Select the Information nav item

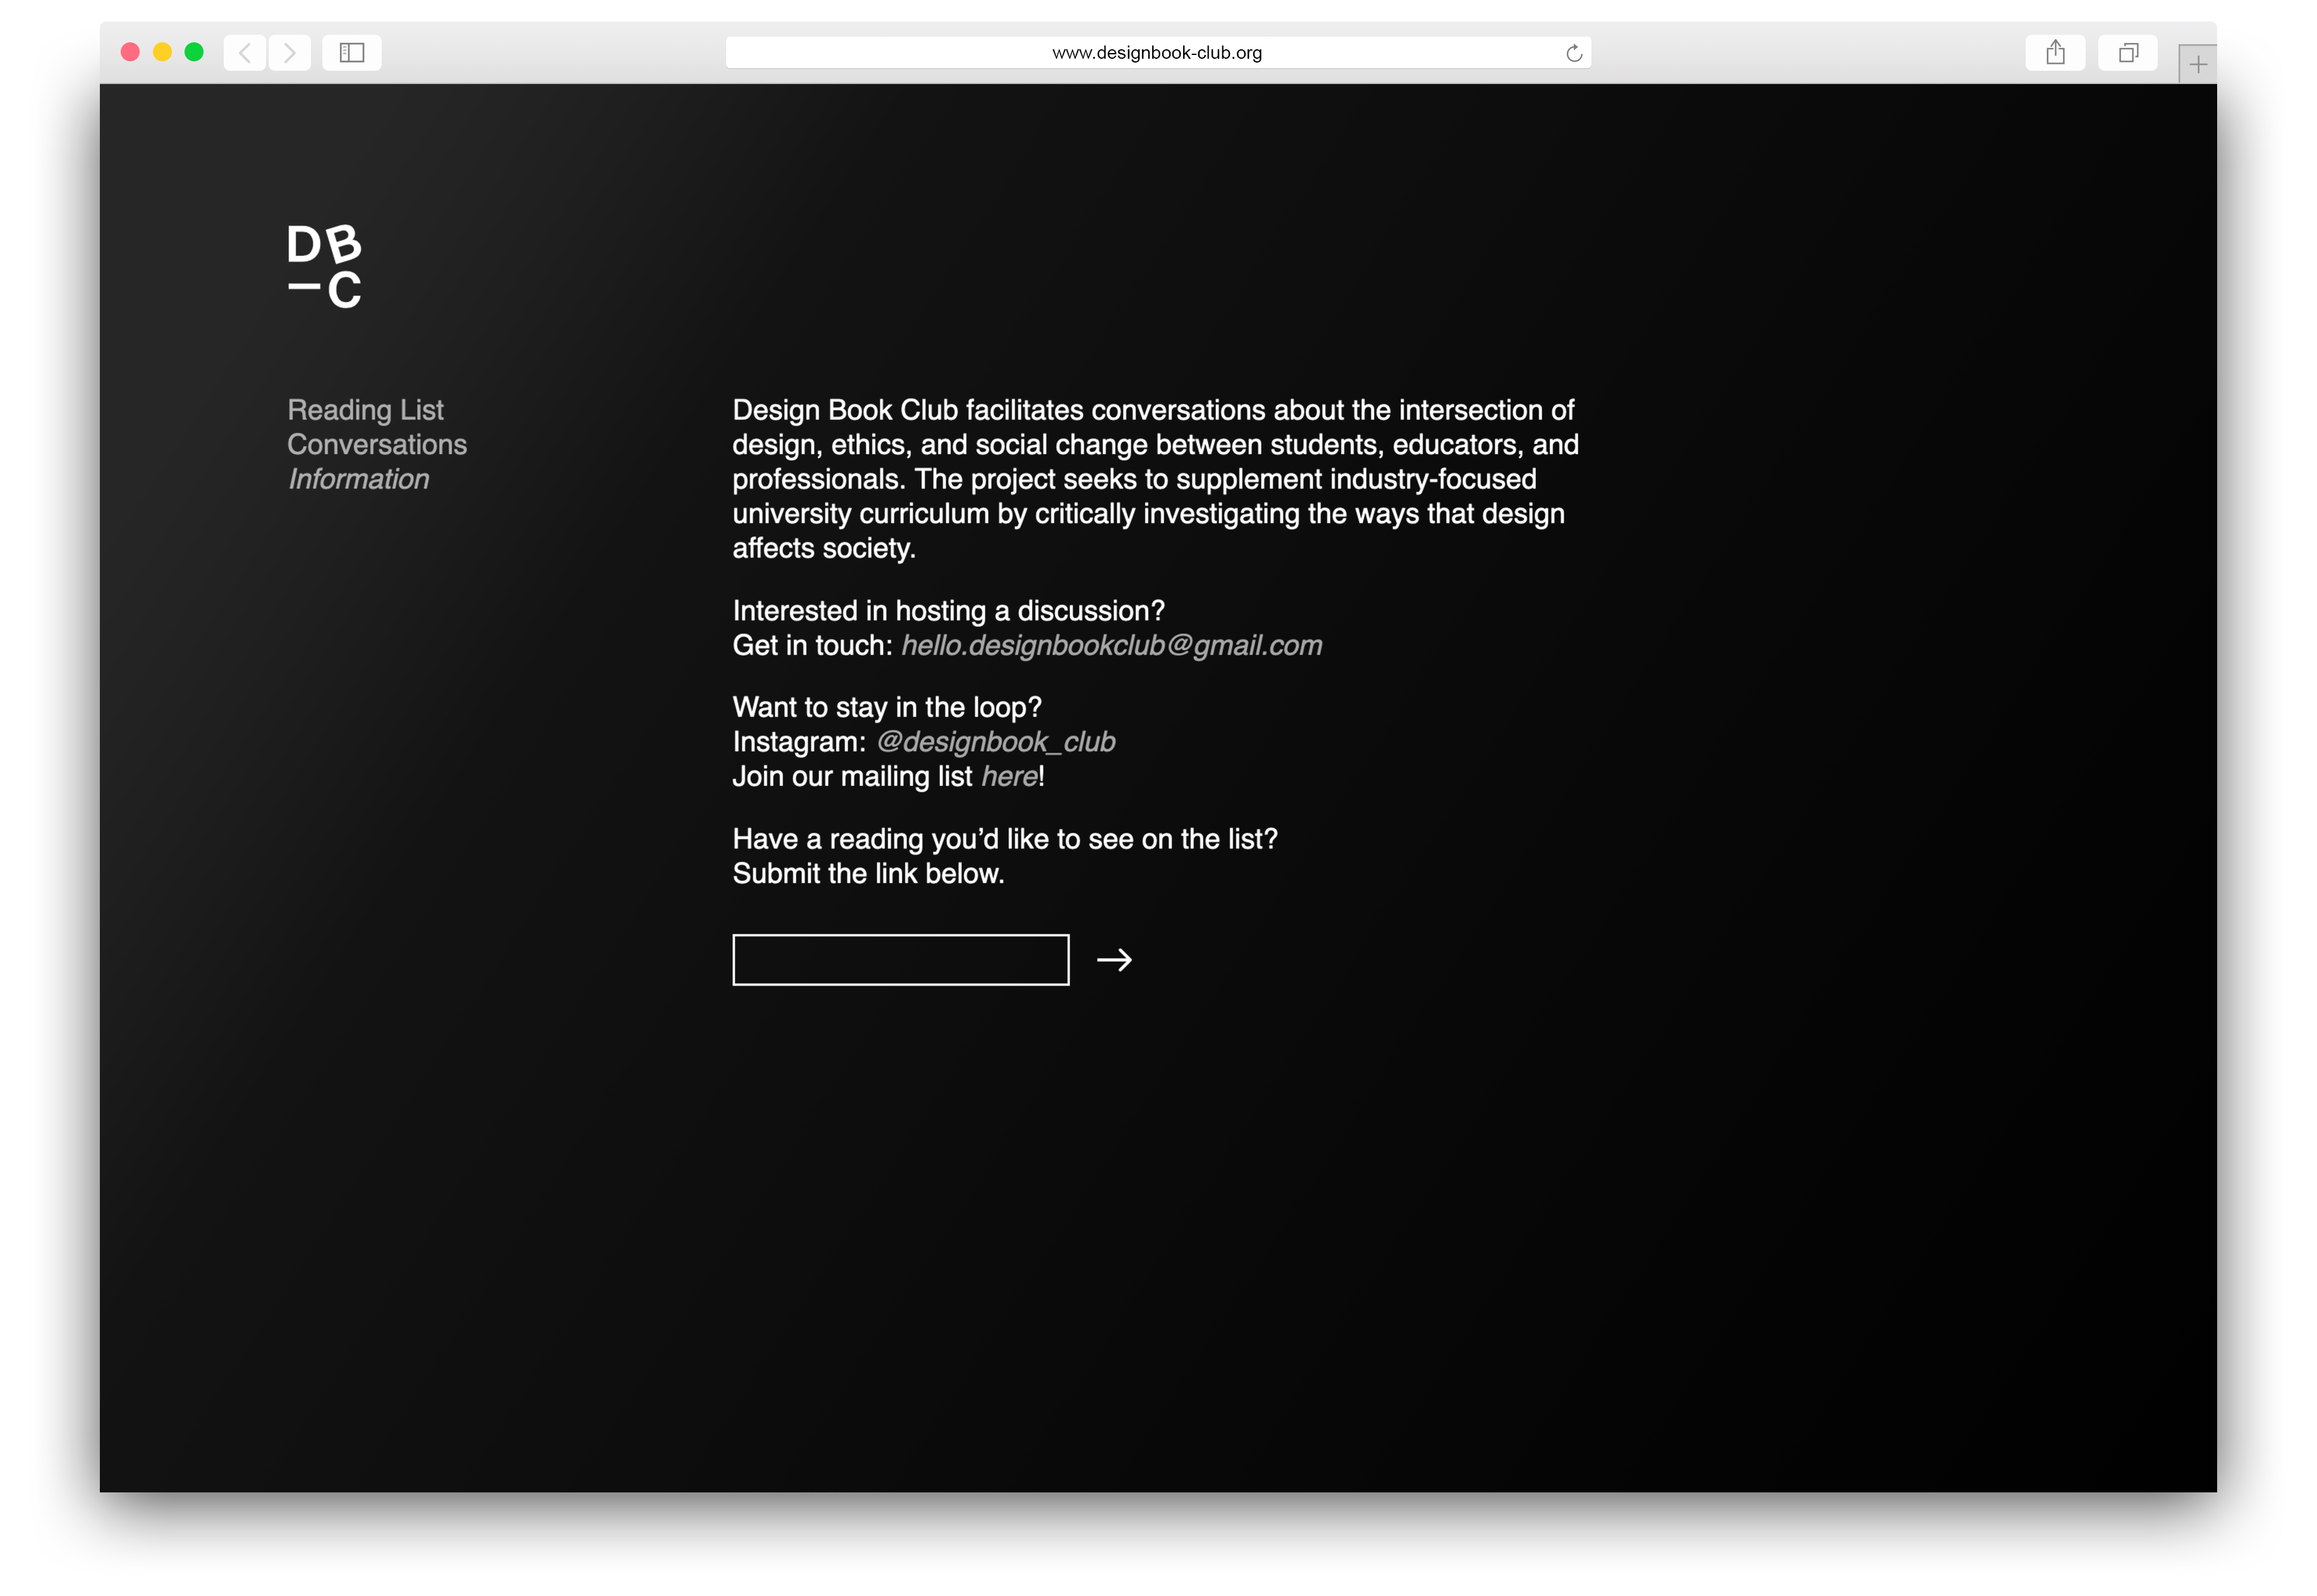tap(358, 479)
